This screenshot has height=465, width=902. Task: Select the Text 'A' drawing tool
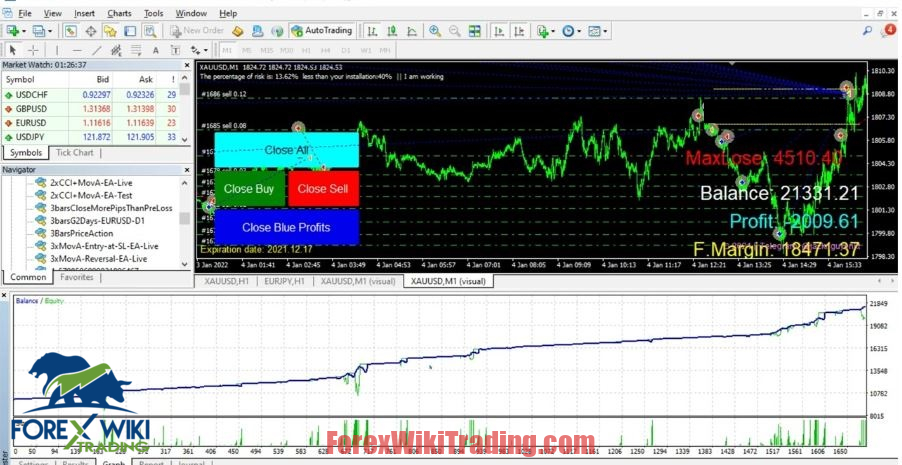click(155, 50)
